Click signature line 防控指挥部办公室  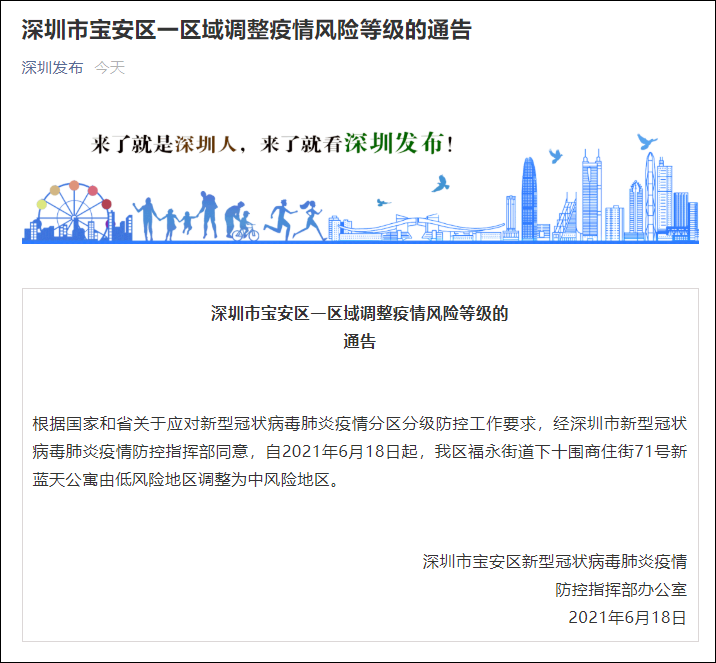pyautogui.click(x=621, y=589)
